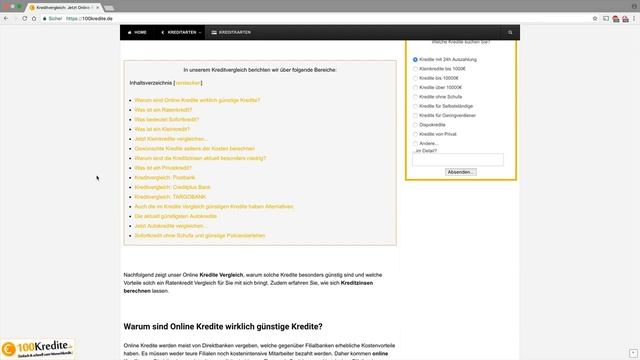Click the second red extension icon
This screenshot has width=640, height=360.
tap(625, 19)
